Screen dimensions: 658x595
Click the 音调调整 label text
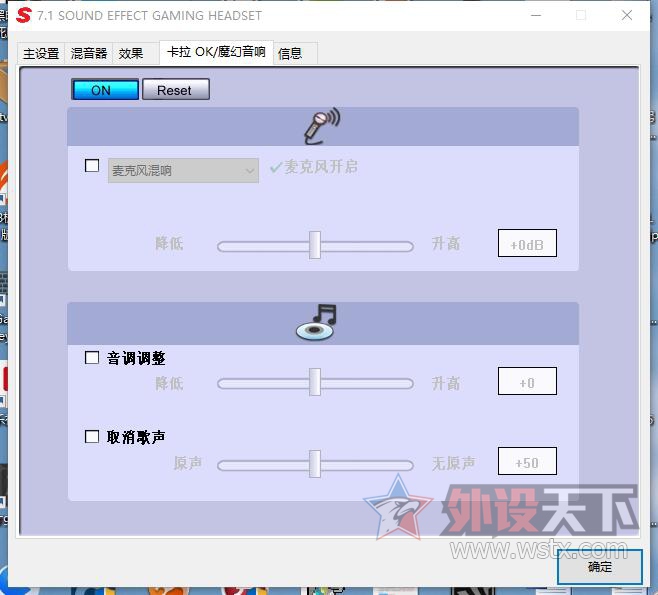tap(136, 358)
